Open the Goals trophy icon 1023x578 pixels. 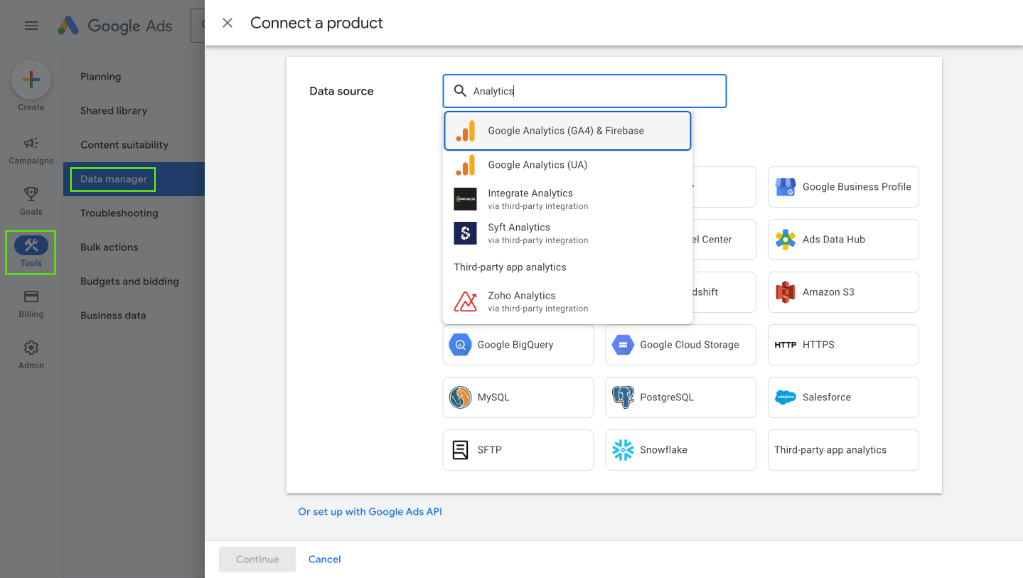(31, 194)
